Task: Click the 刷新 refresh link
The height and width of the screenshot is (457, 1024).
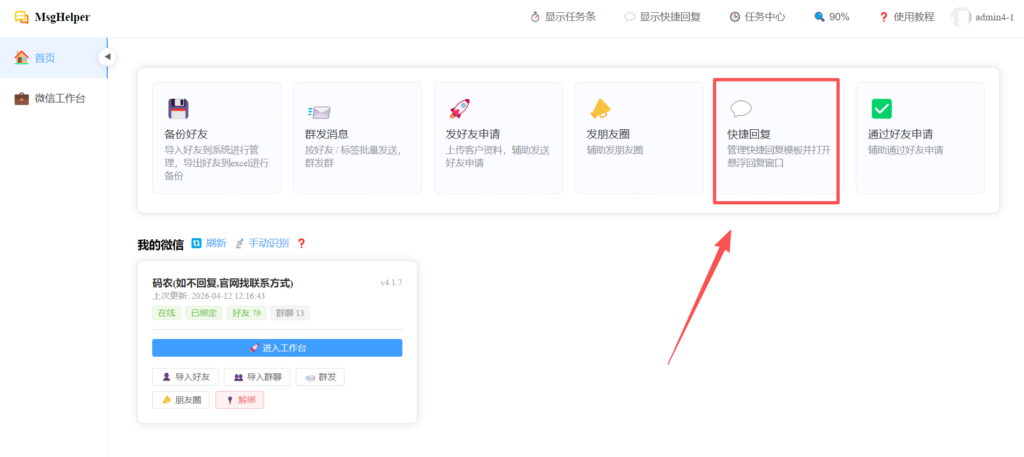Action: [209, 243]
